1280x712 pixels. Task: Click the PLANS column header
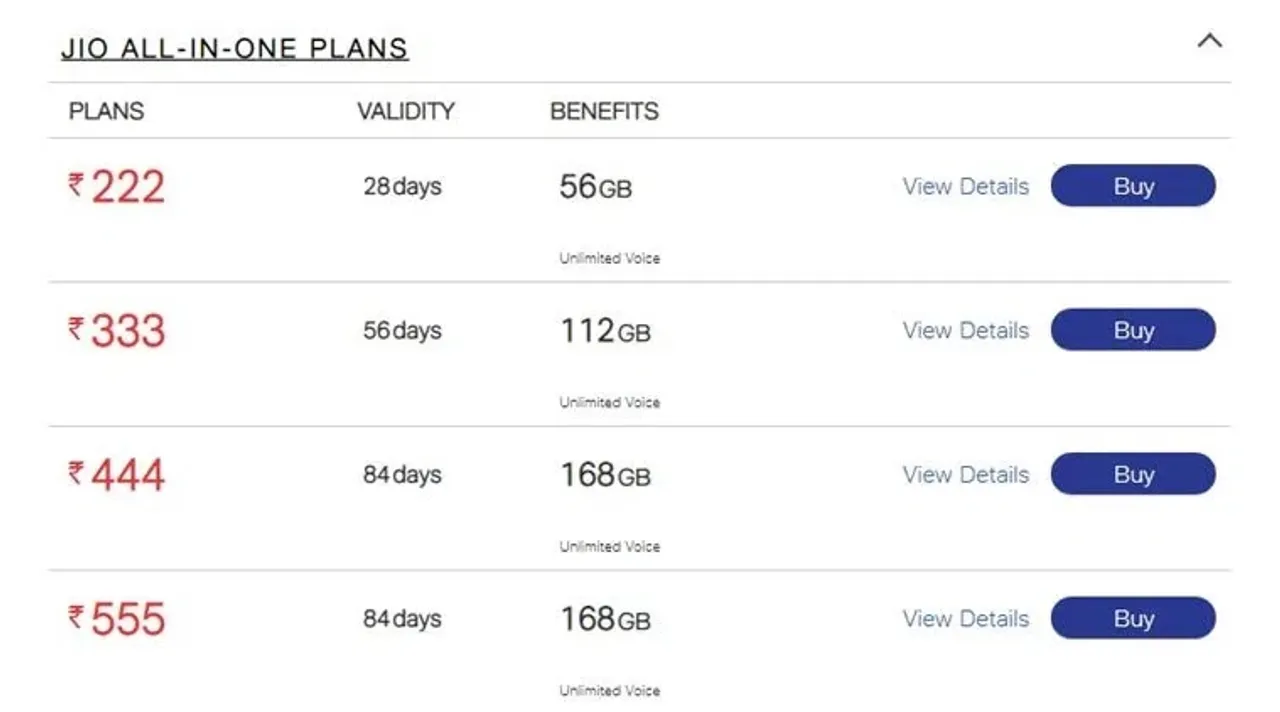106,111
